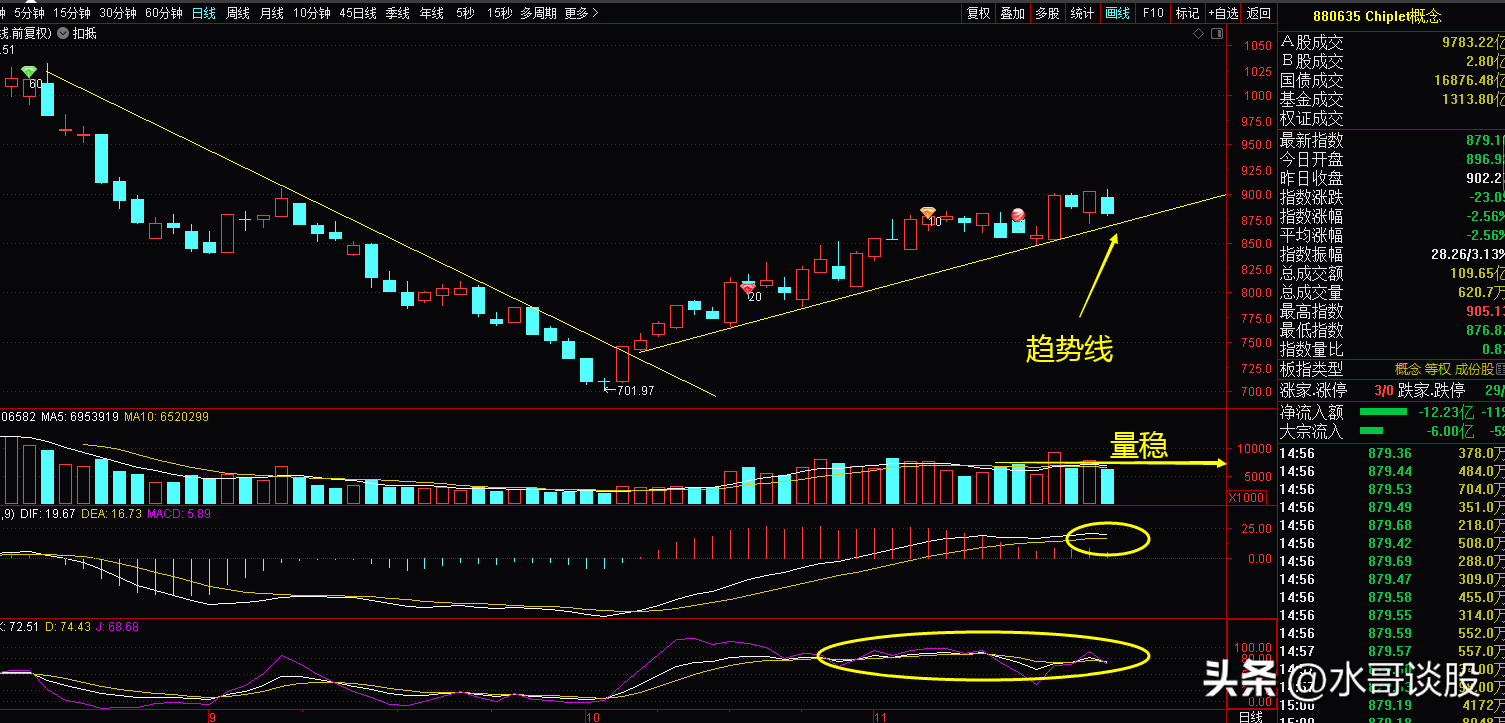Click the 成份股 constituent stocks link
This screenshot has width=1505, height=723.
[x=1481, y=370]
